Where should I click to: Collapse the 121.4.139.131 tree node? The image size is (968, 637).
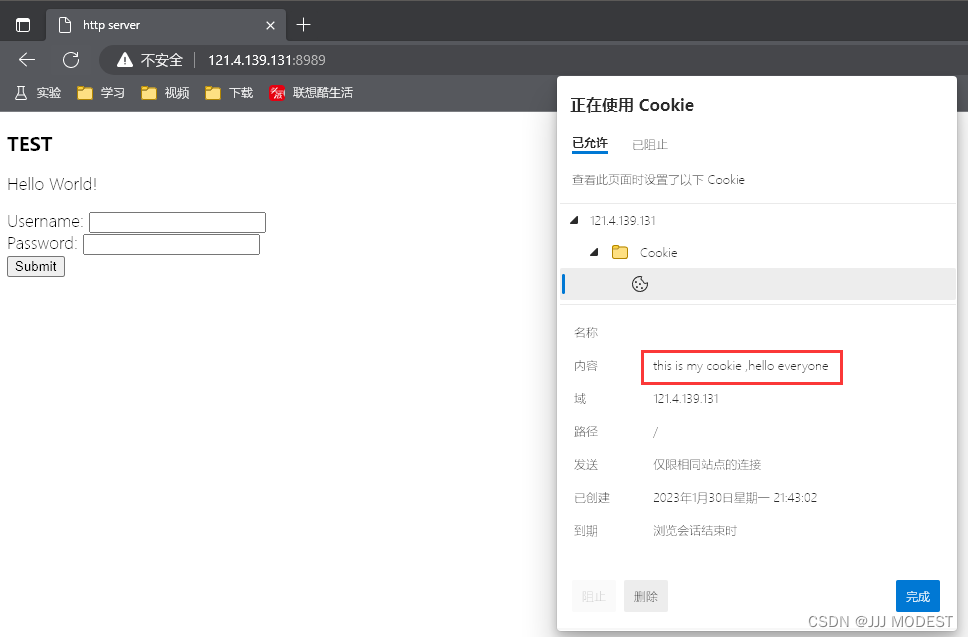[x=574, y=220]
